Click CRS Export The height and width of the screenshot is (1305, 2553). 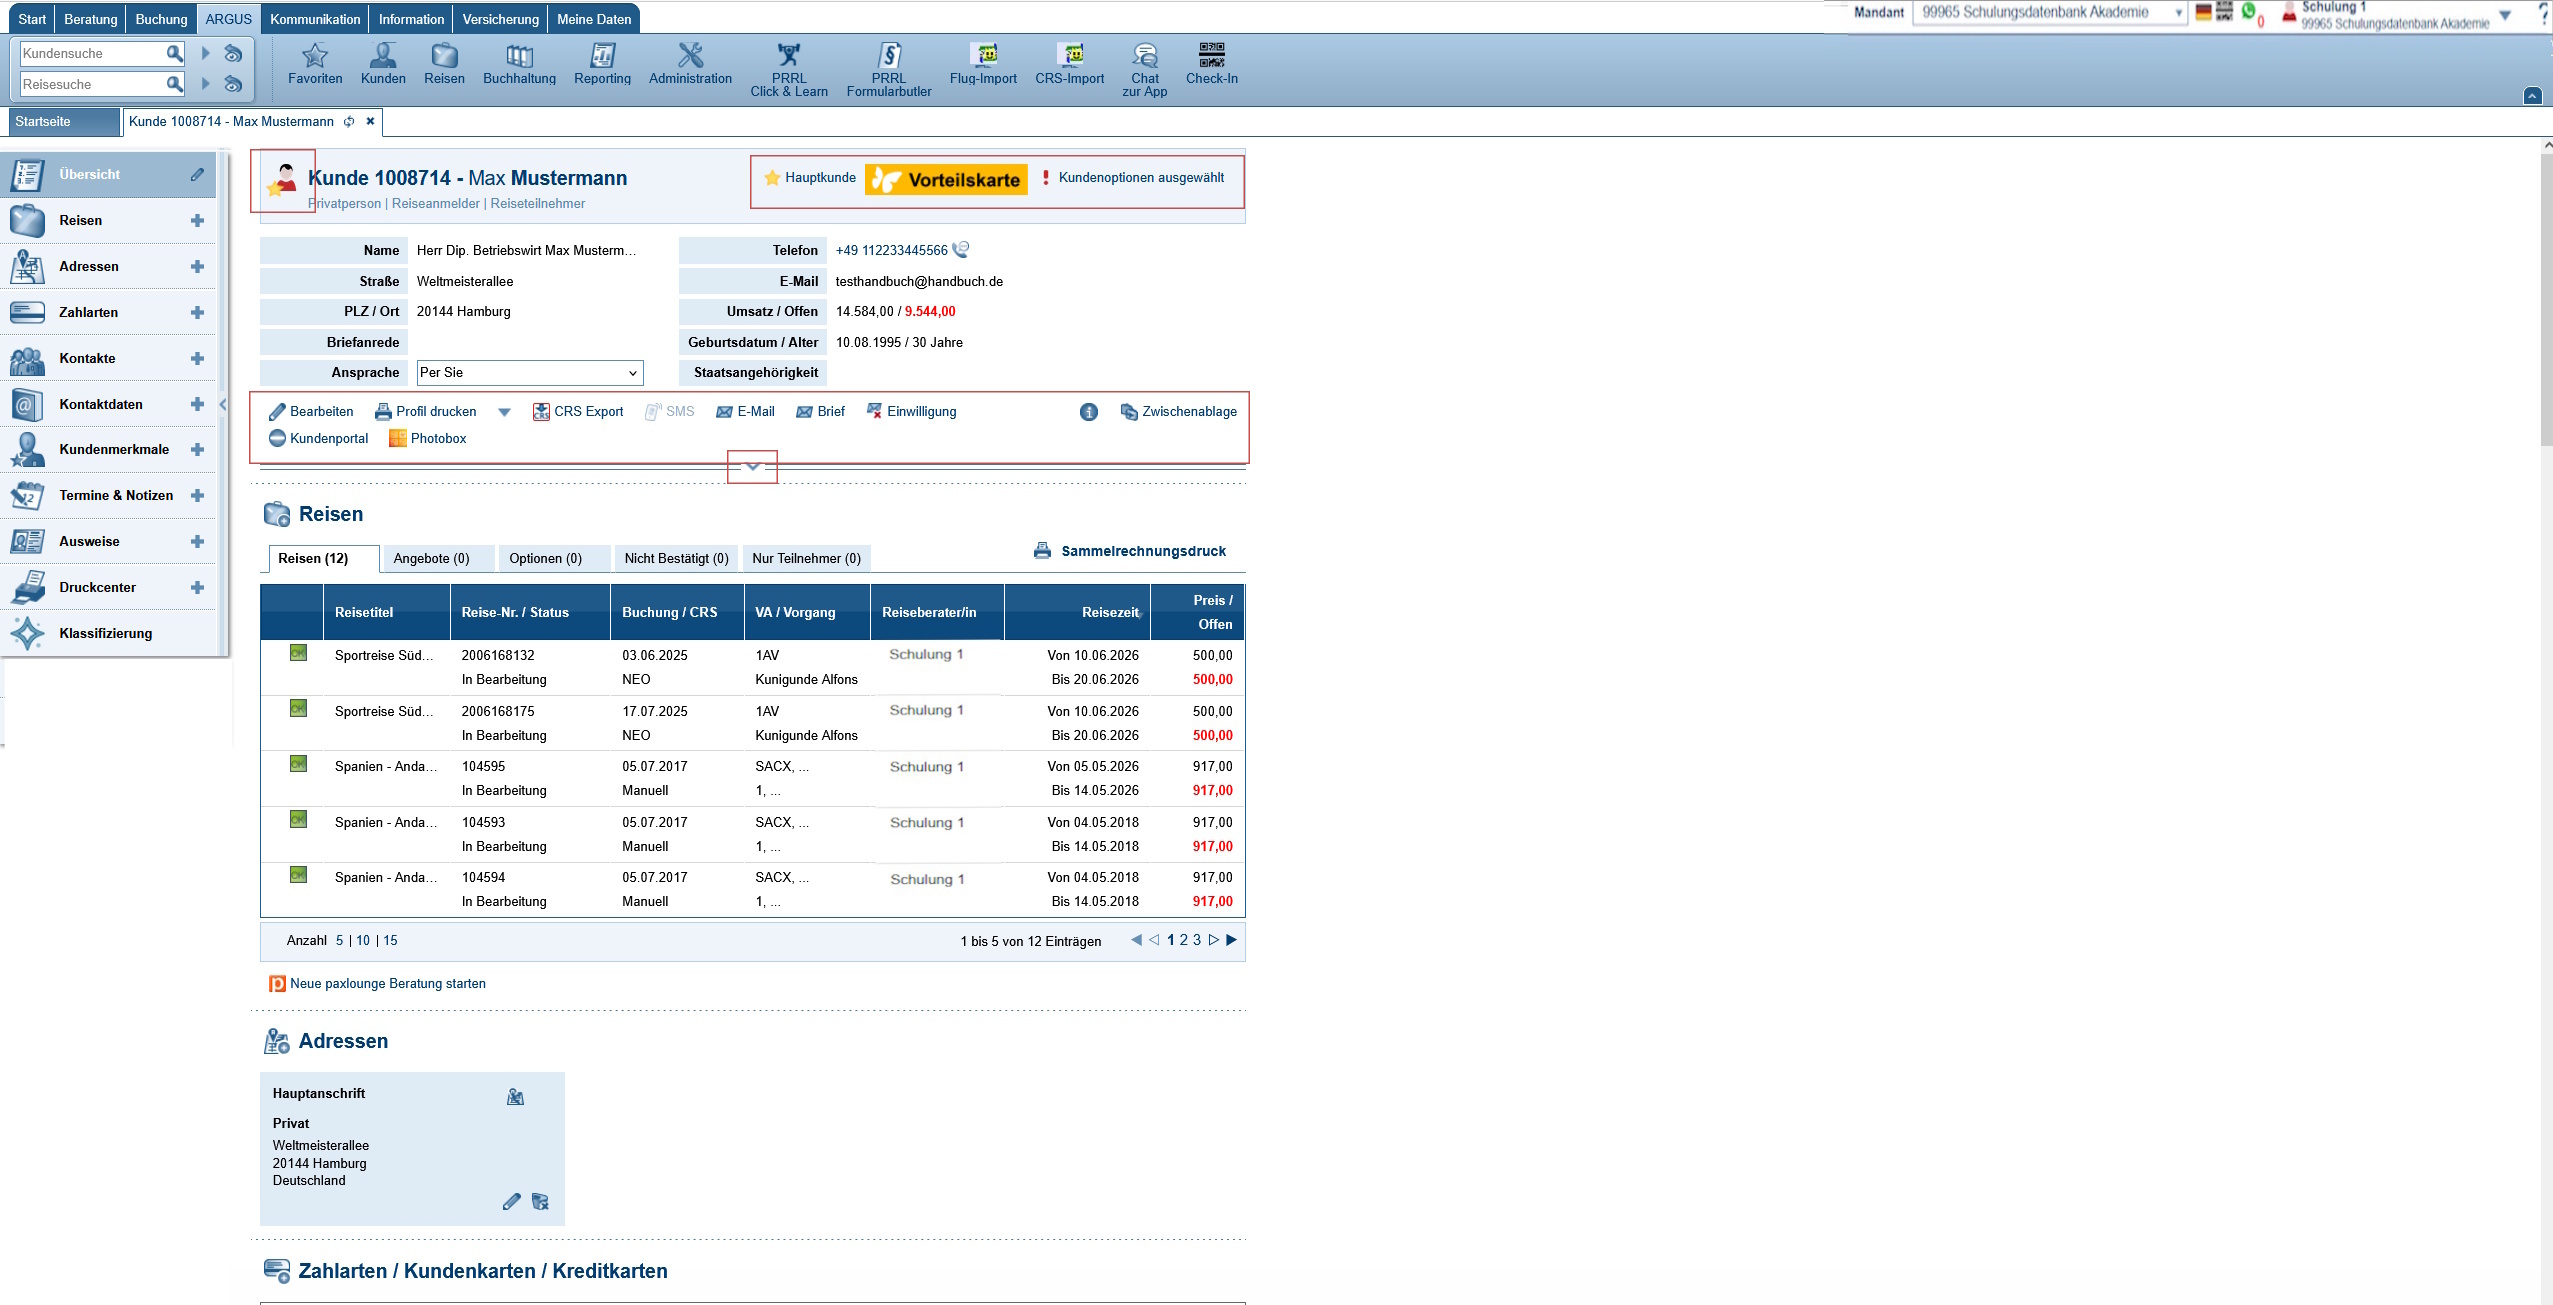[x=578, y=412]
